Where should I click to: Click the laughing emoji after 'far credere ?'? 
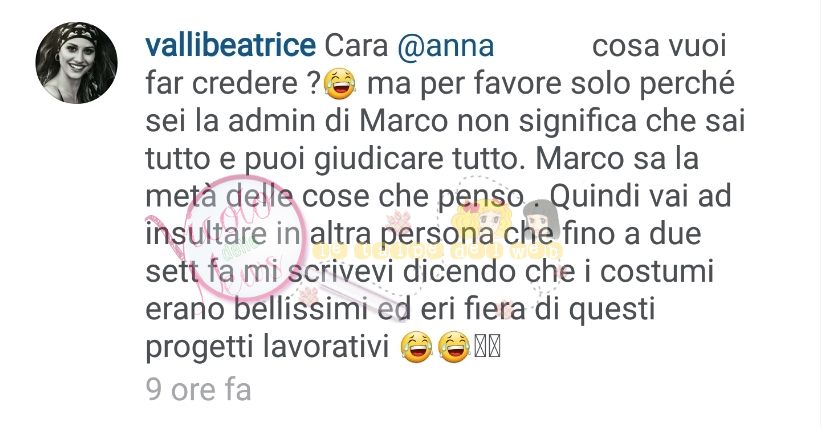[x=340, y=84]
